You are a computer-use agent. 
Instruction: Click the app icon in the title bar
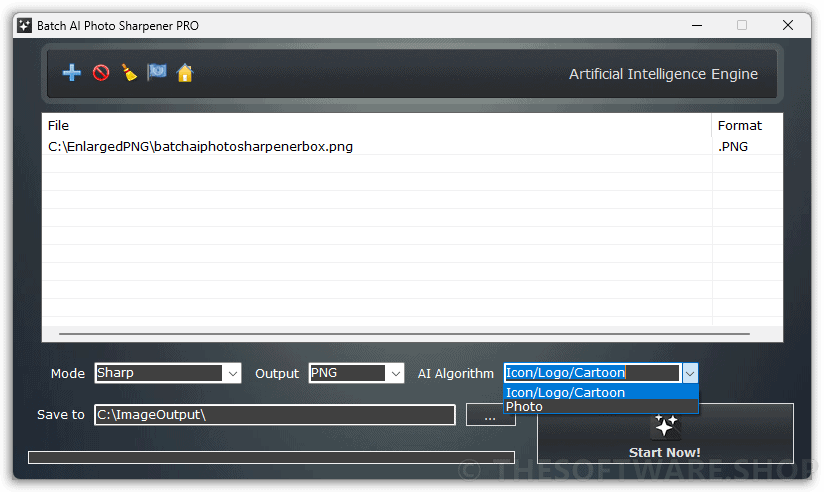coord(24,25)
